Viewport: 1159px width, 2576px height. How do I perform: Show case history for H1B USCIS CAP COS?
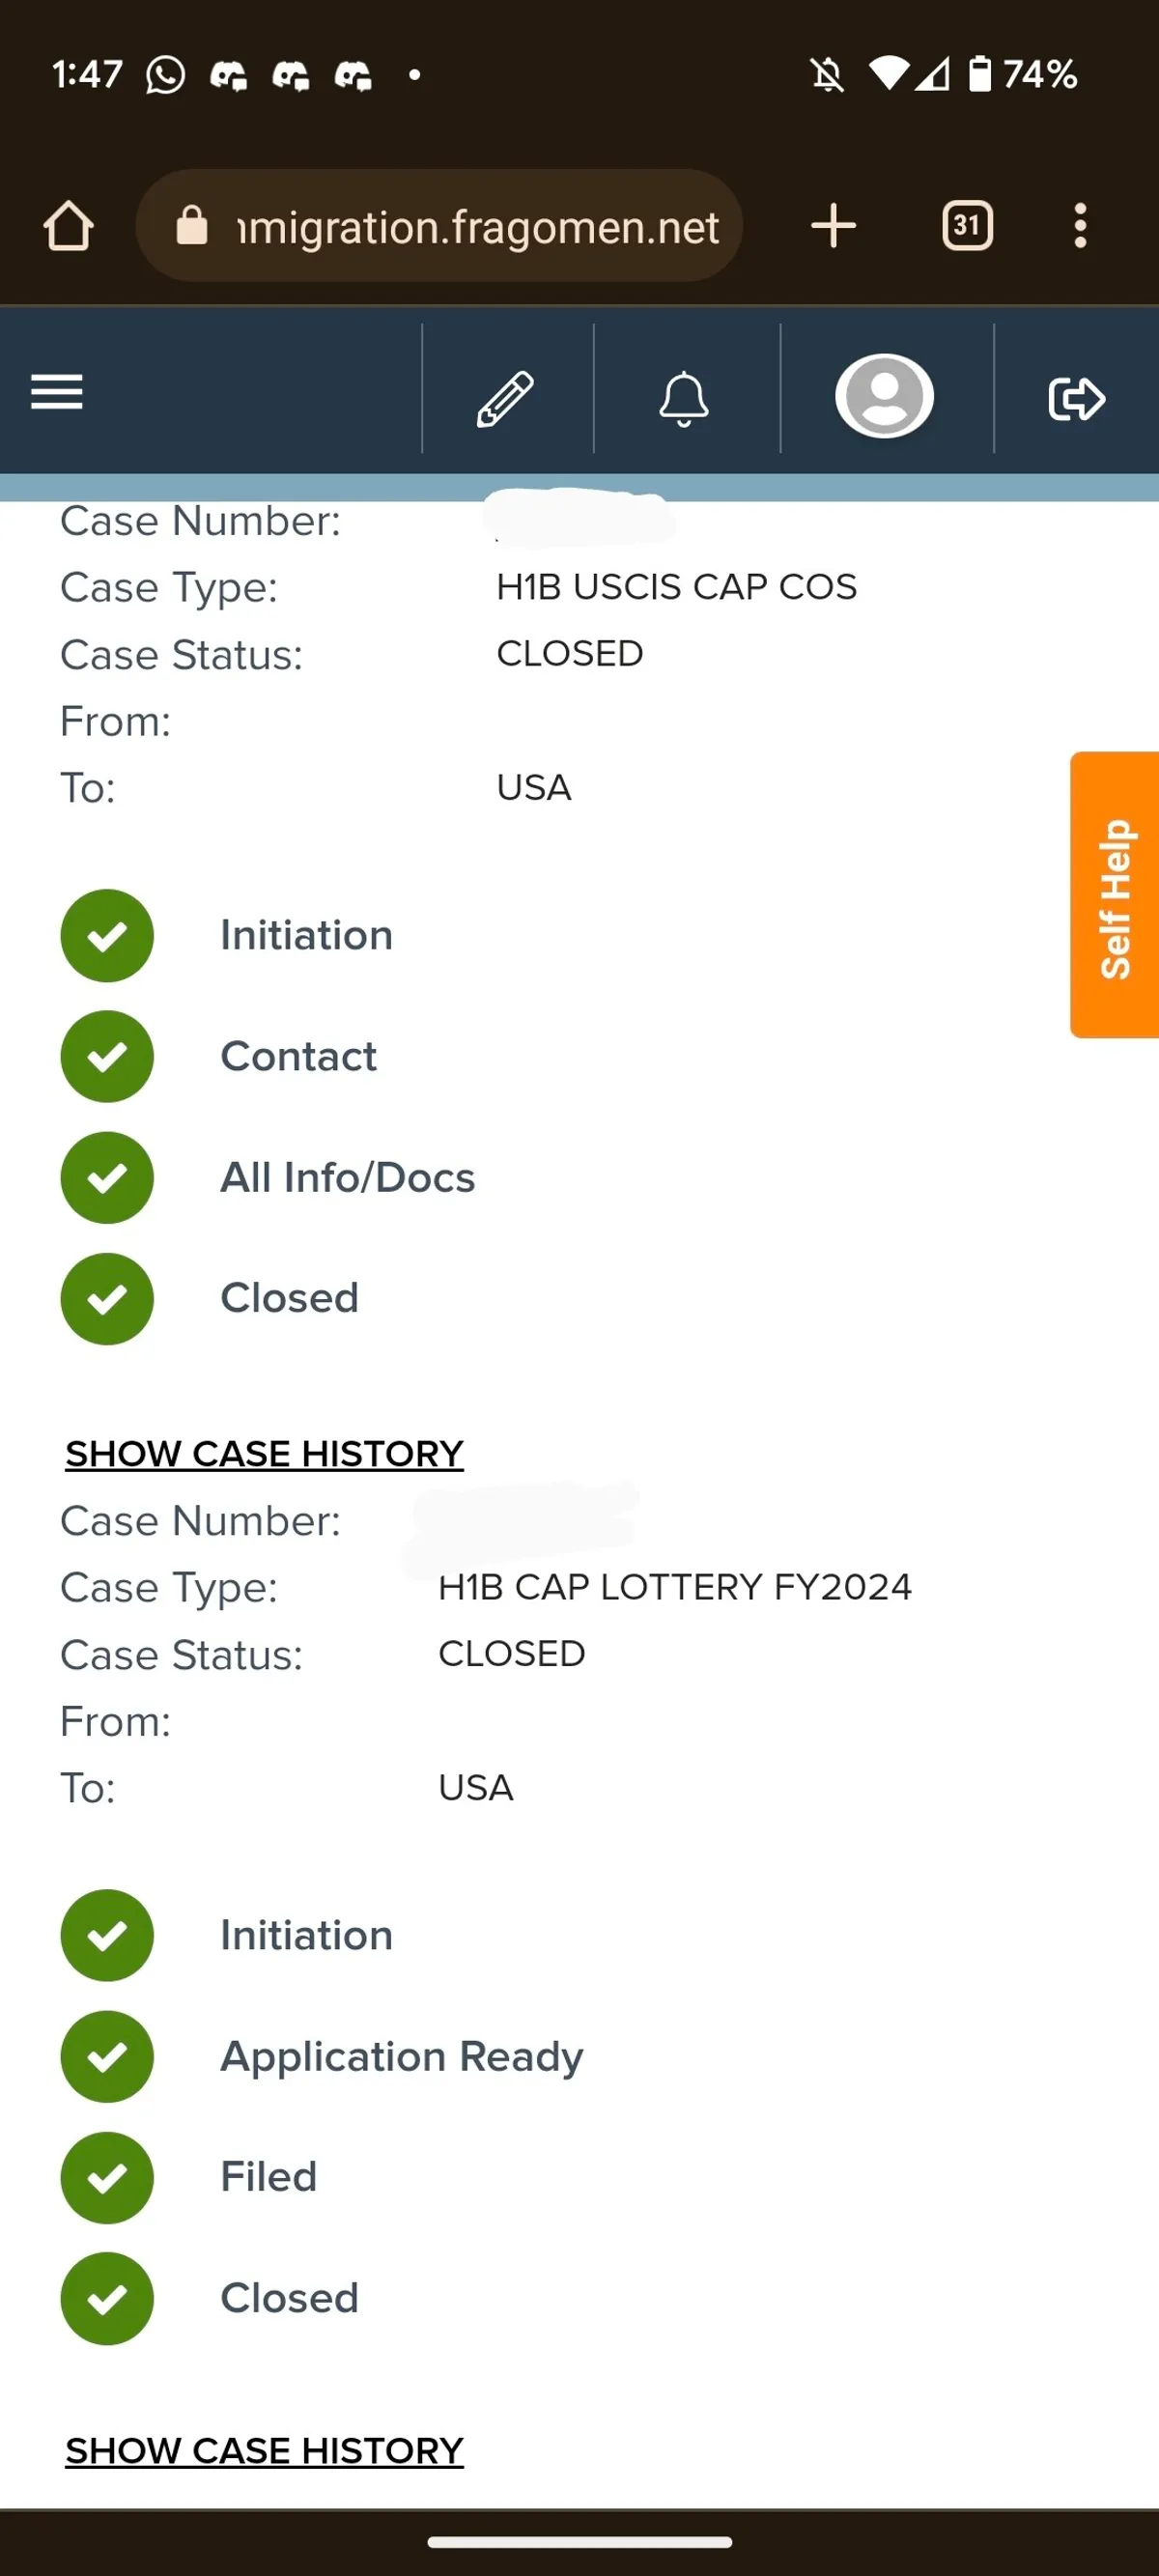click(x=264, y=1454)
